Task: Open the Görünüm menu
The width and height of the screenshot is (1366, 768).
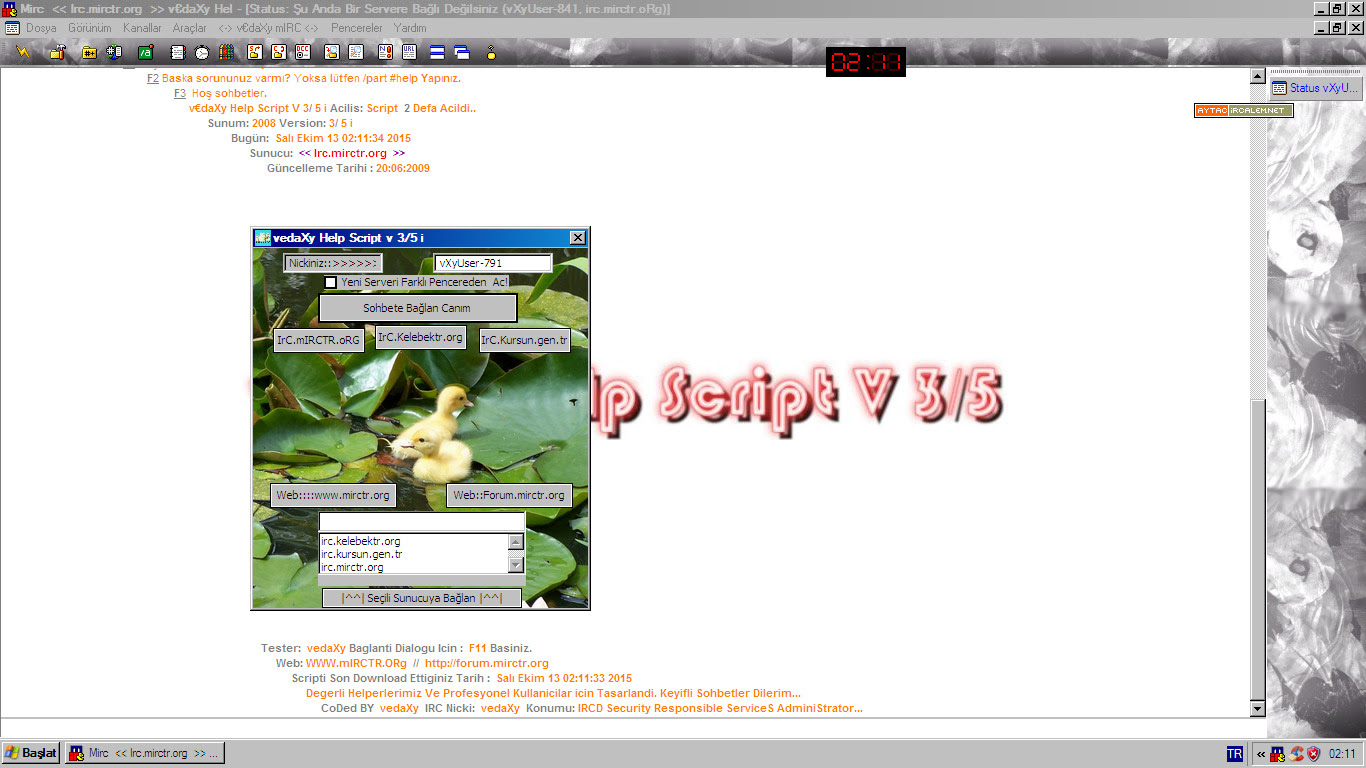Action: pyautogui.click(x=89, y=28)
